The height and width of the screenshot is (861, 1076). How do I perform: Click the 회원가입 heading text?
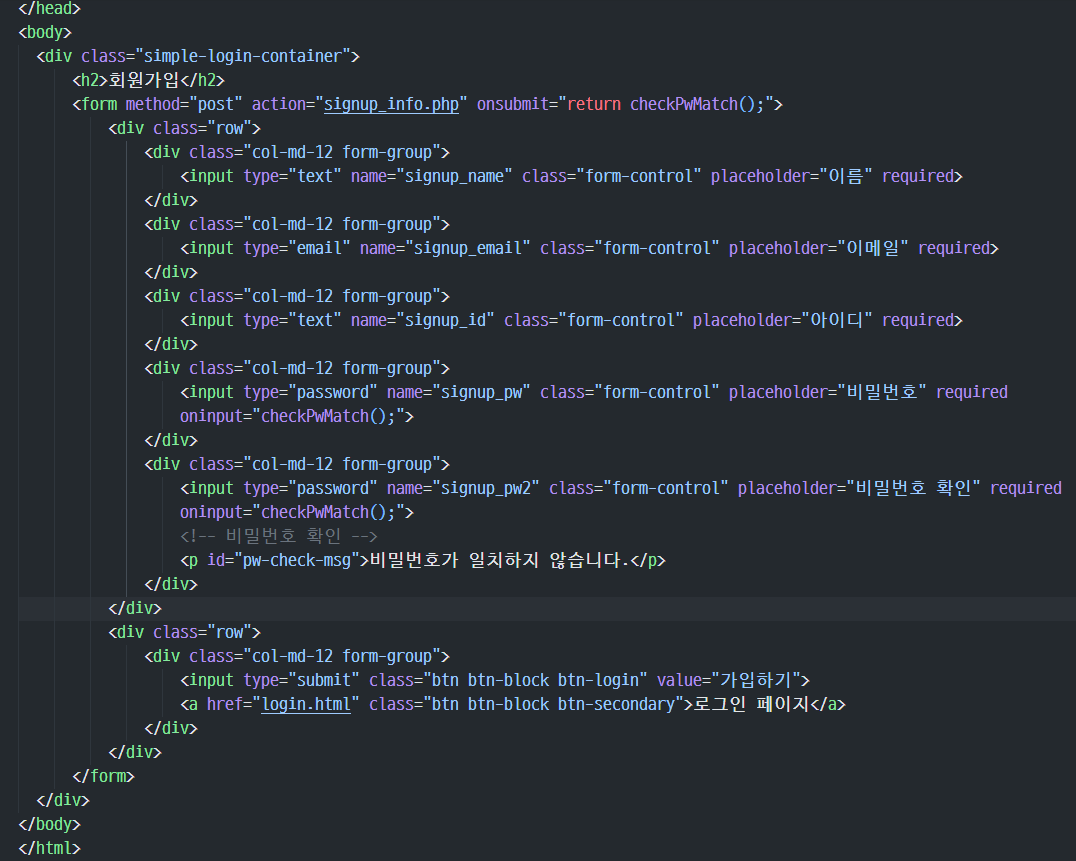coord(144,80)
